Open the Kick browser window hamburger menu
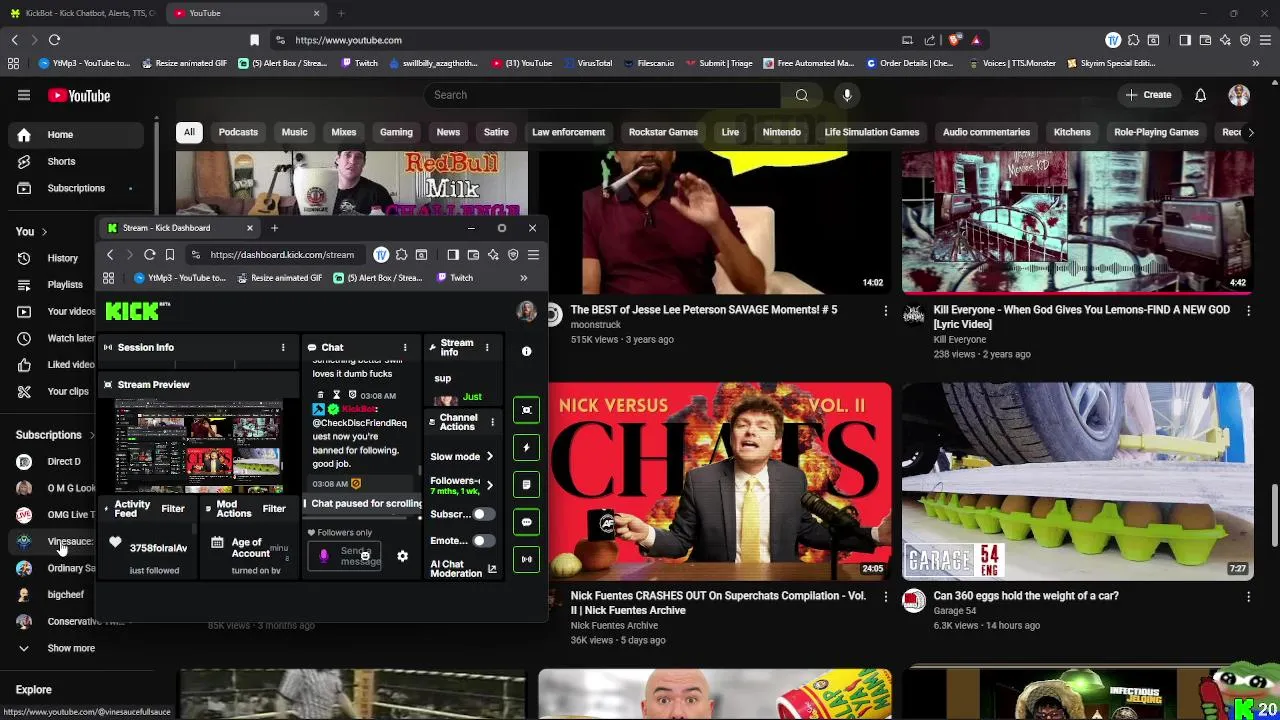 (x=534, y=255)
